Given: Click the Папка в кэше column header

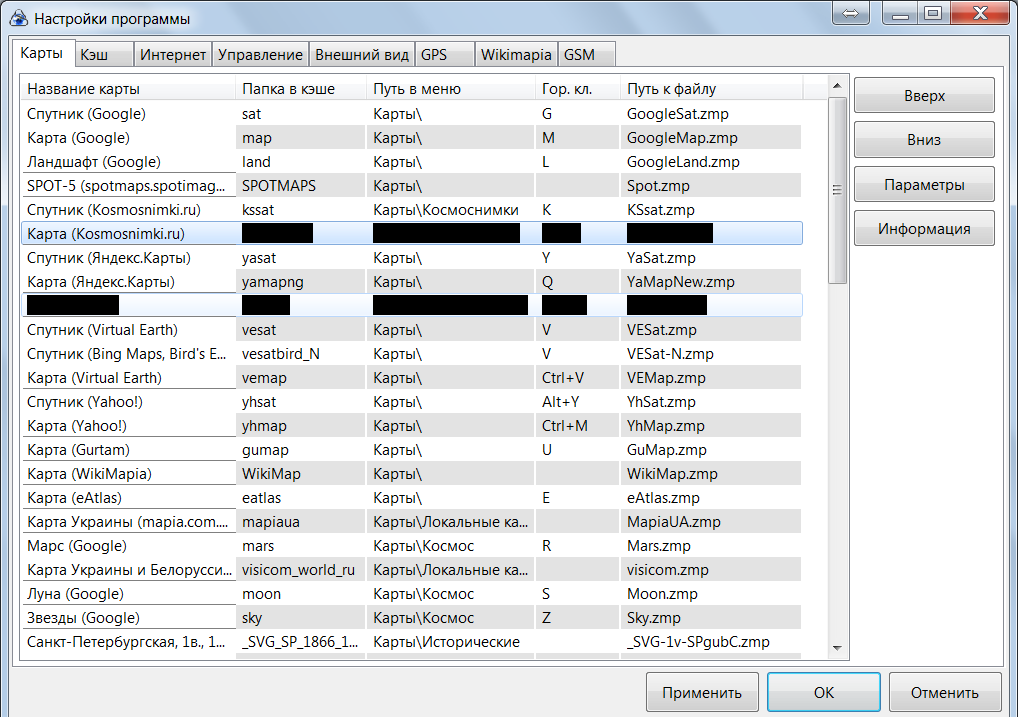Looking at the screenshot, I should (x=300, y=89).
